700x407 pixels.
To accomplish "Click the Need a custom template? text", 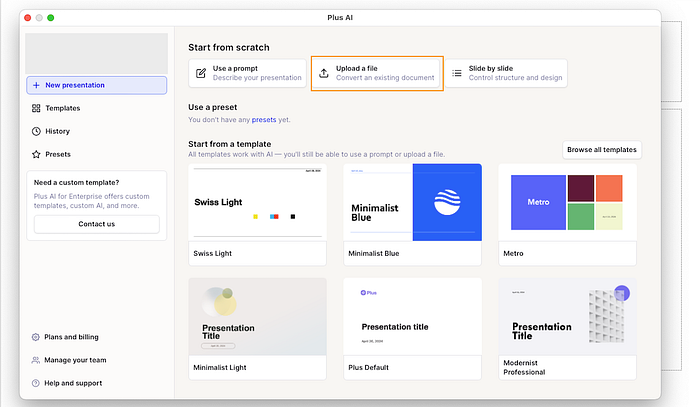I will point(76,183).
